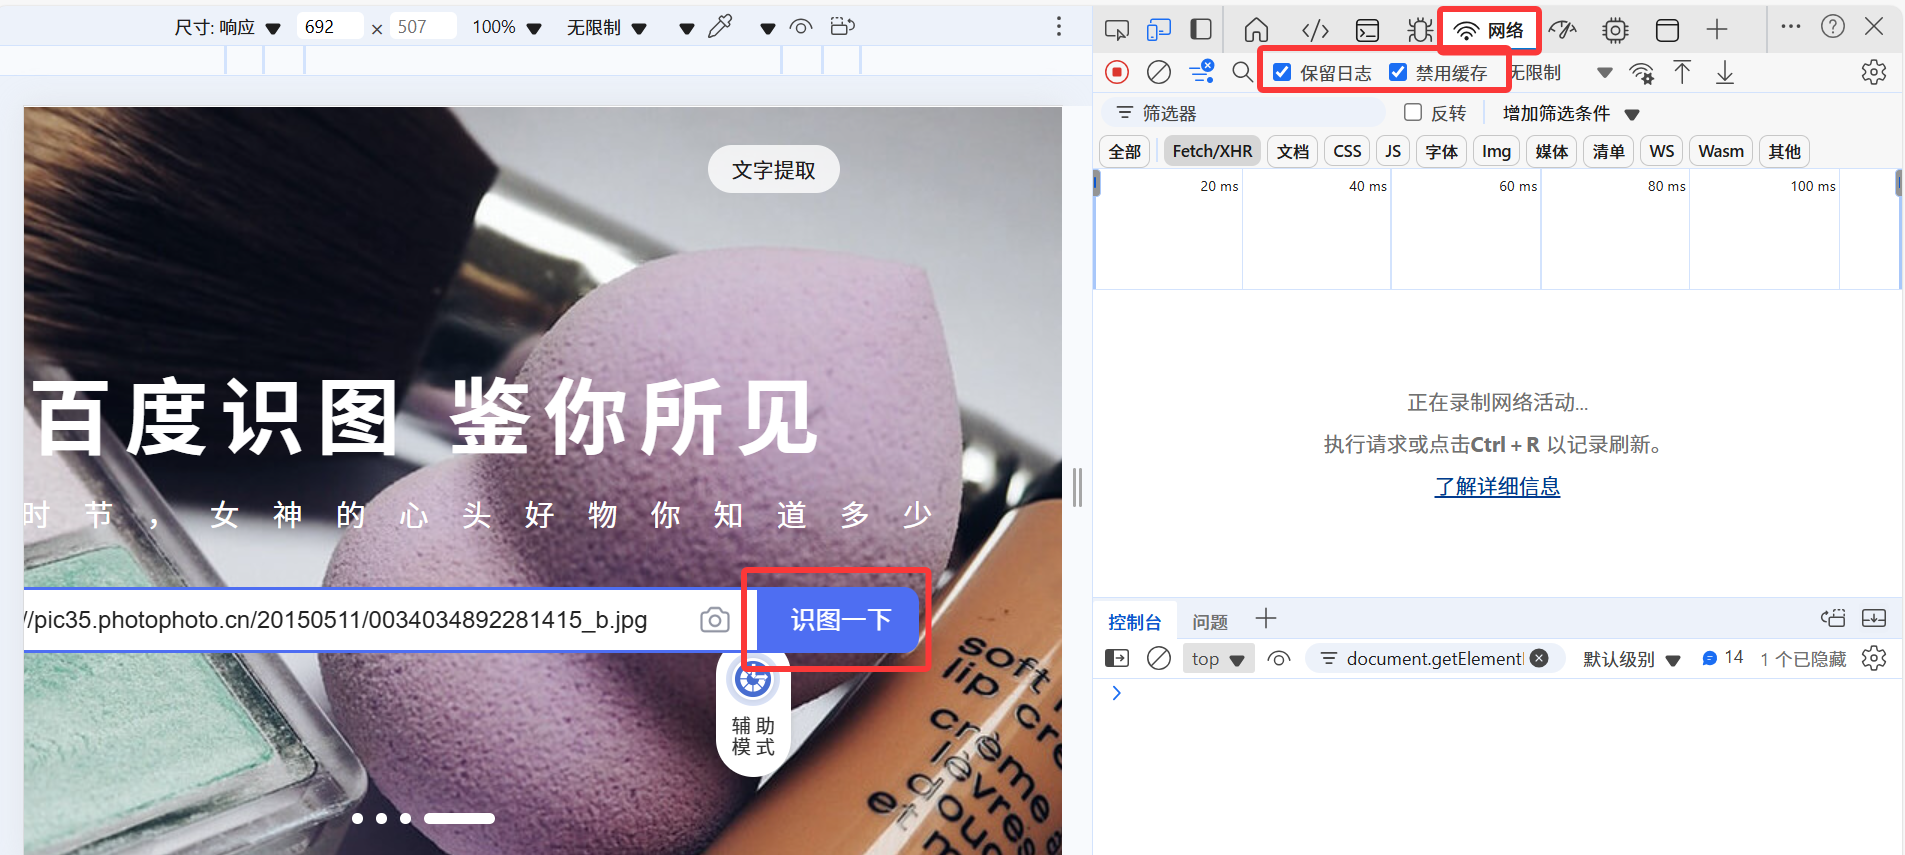Uncheck 禁用缓存 disable cache checkbox
This screenshot has height=855, width=1905.
point(1398,72)
